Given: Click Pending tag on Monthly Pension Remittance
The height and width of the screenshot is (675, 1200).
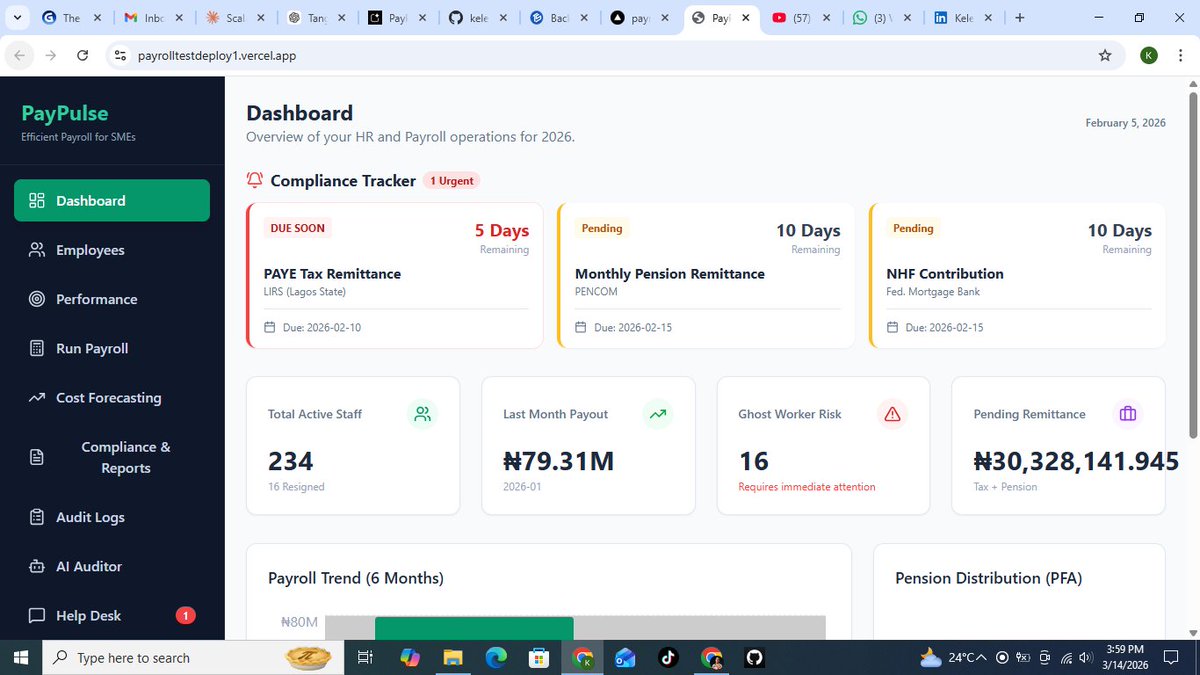Looking at the screenshot, I should pyautogui.click(x=602, y=228).
